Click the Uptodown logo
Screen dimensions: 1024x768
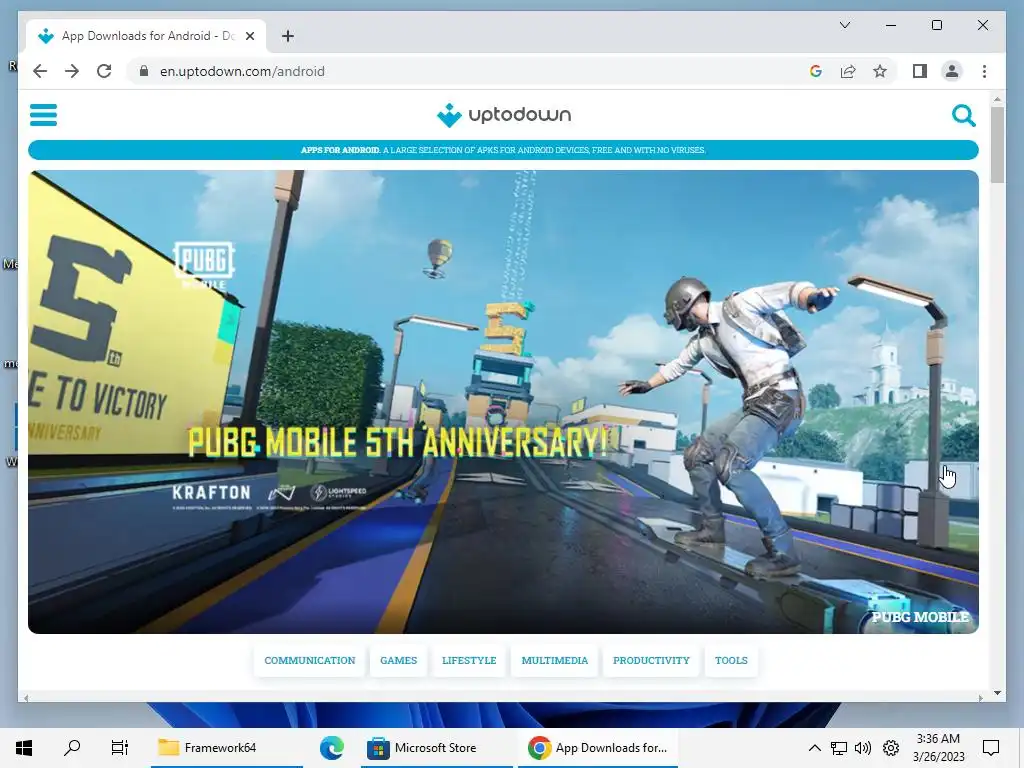[x=504, y=115]
